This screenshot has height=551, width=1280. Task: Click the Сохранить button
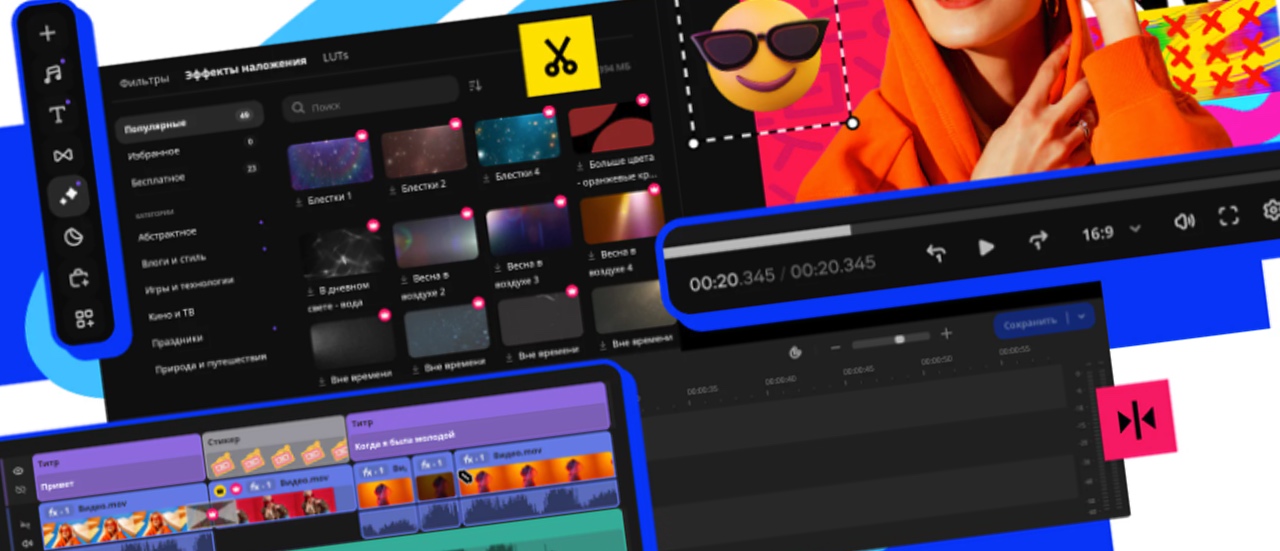(1030, 323)
